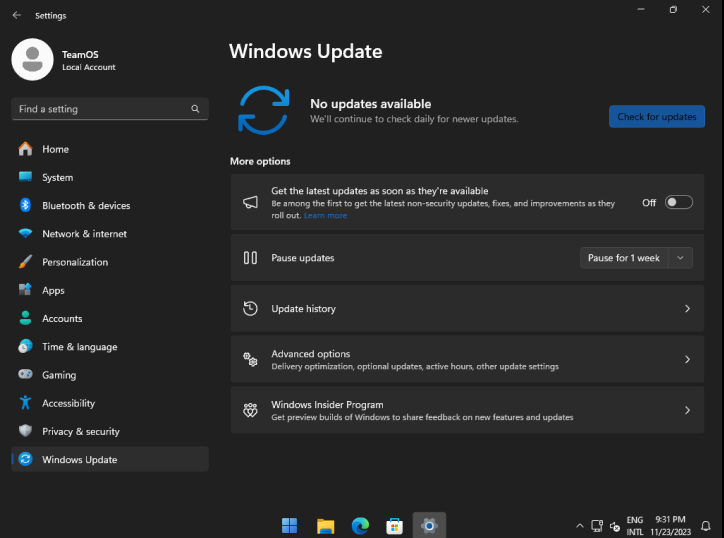724x538 pixels.
Task: Open Update history chevron
Action: coord(687,308)
